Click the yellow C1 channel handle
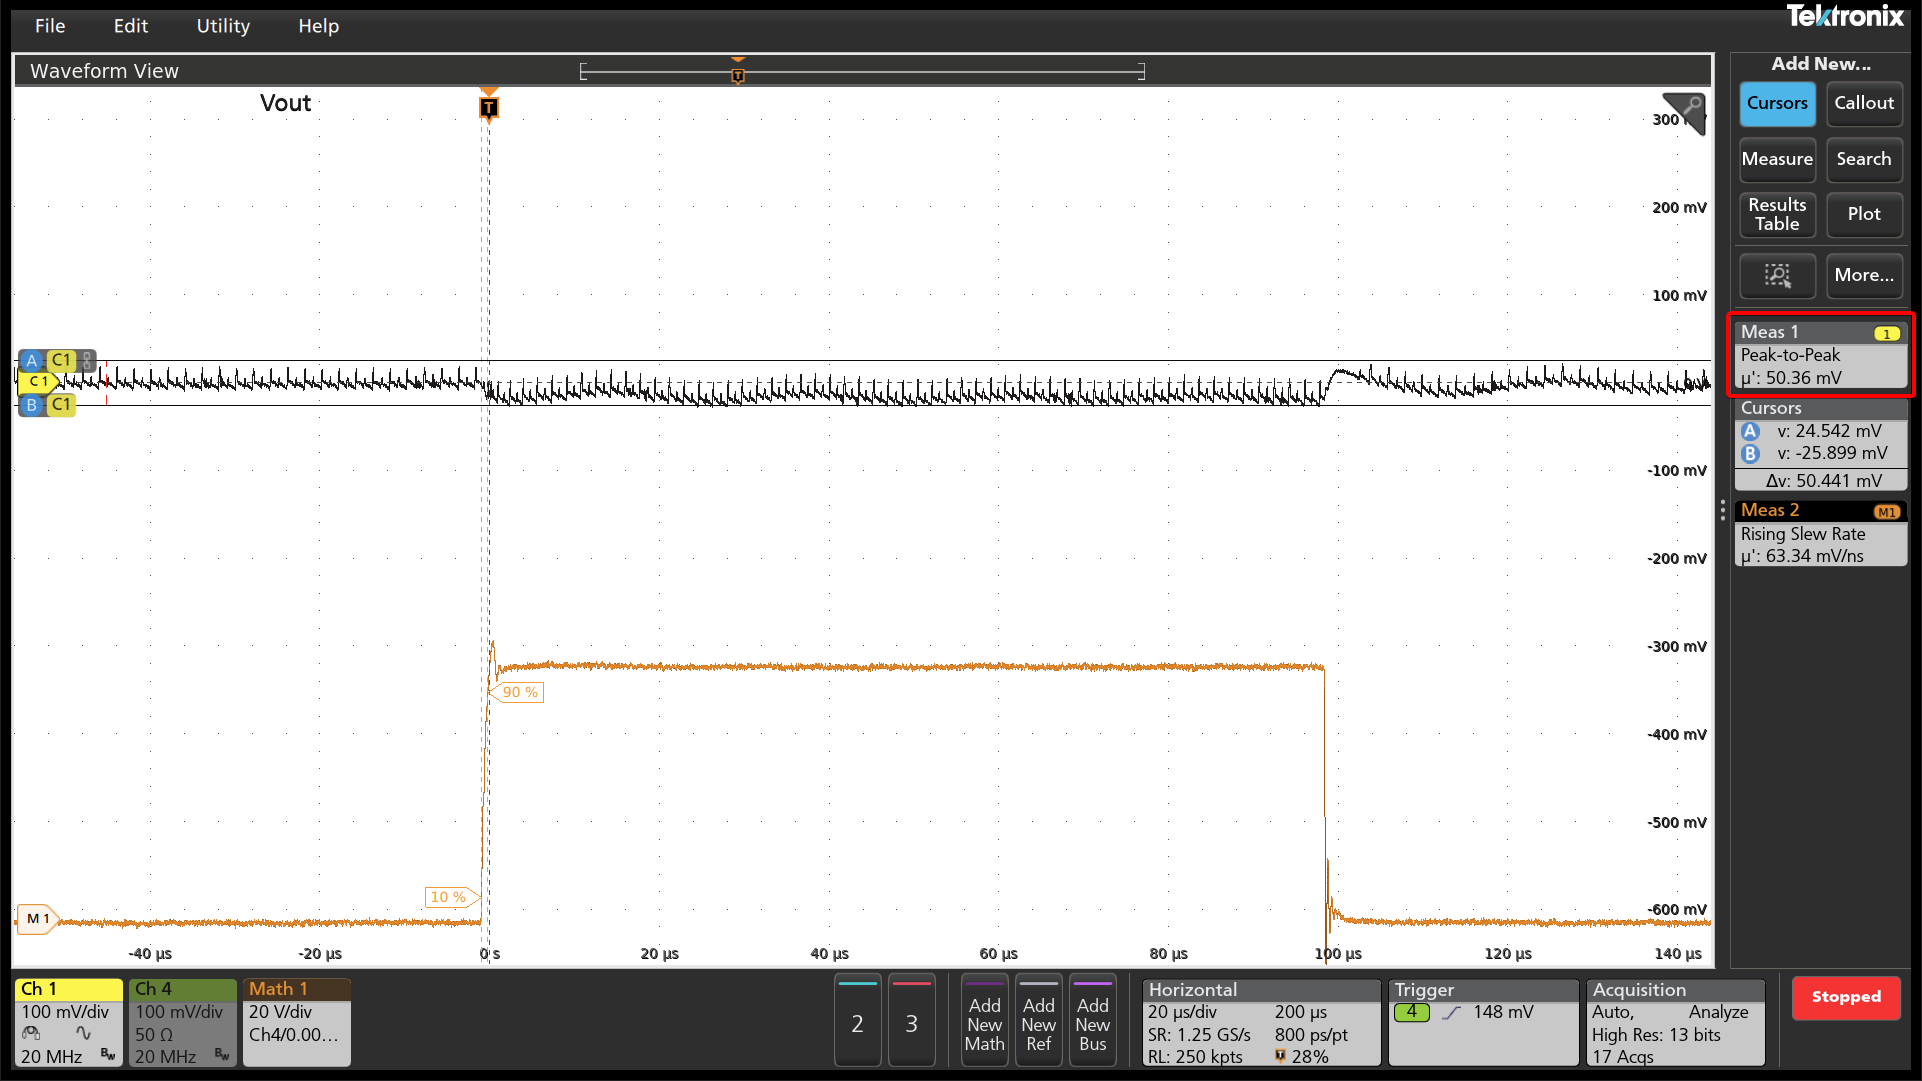 point(37,381)
